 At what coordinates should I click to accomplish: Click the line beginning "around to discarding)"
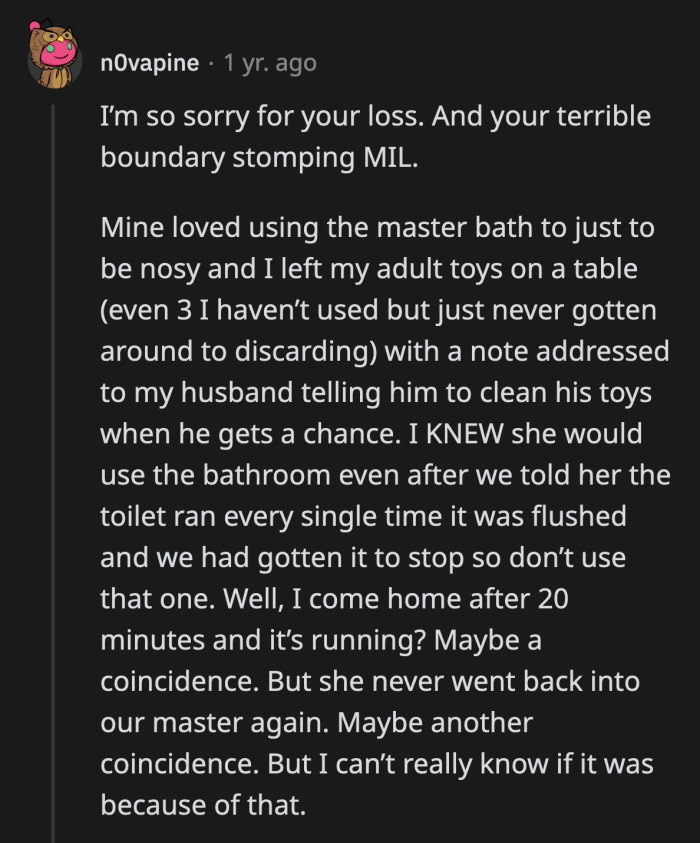(x=384, y=351)
